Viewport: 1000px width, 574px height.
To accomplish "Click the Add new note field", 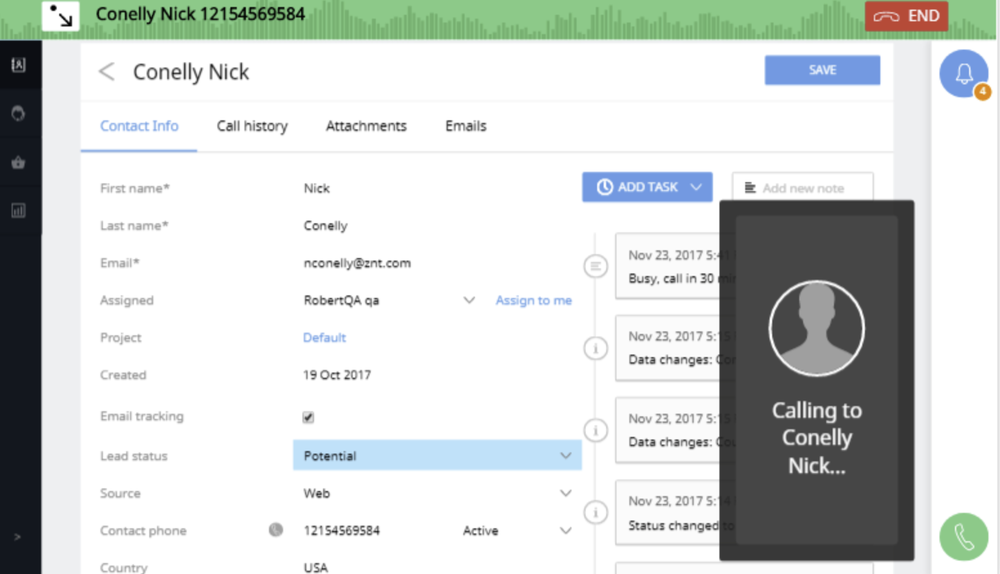I will 803,188.
